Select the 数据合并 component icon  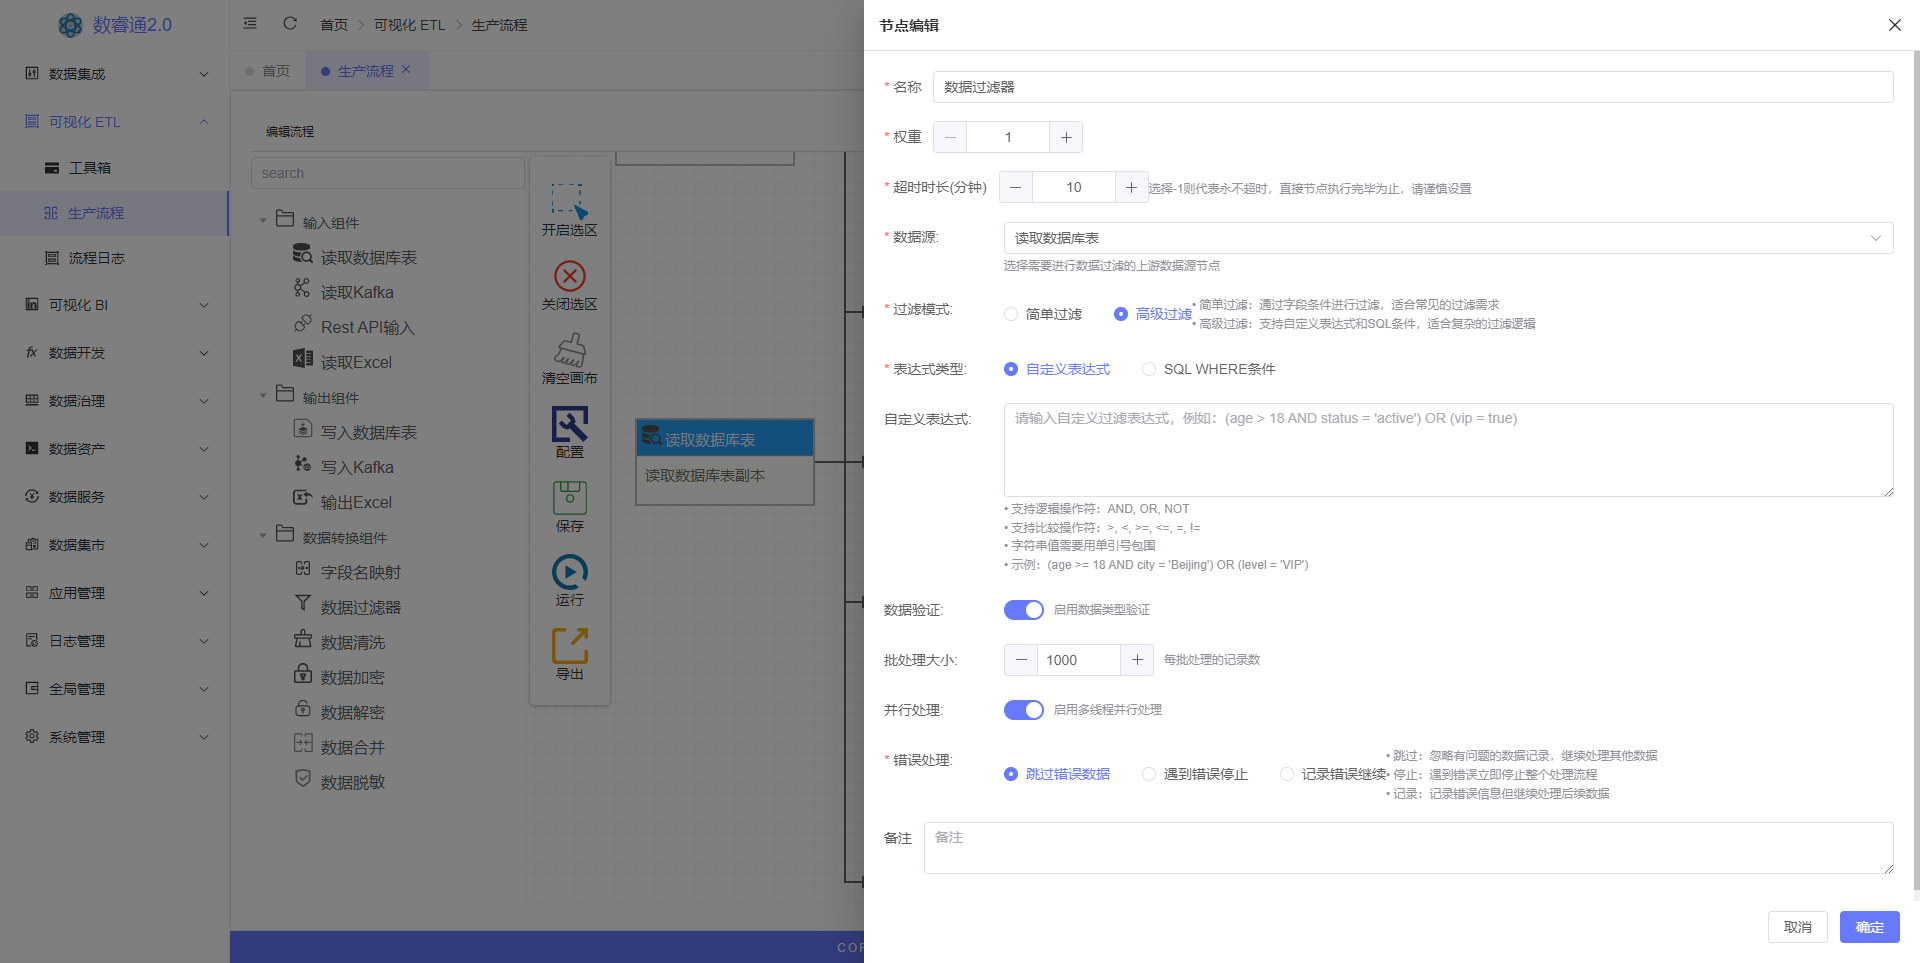click(302, 743)
